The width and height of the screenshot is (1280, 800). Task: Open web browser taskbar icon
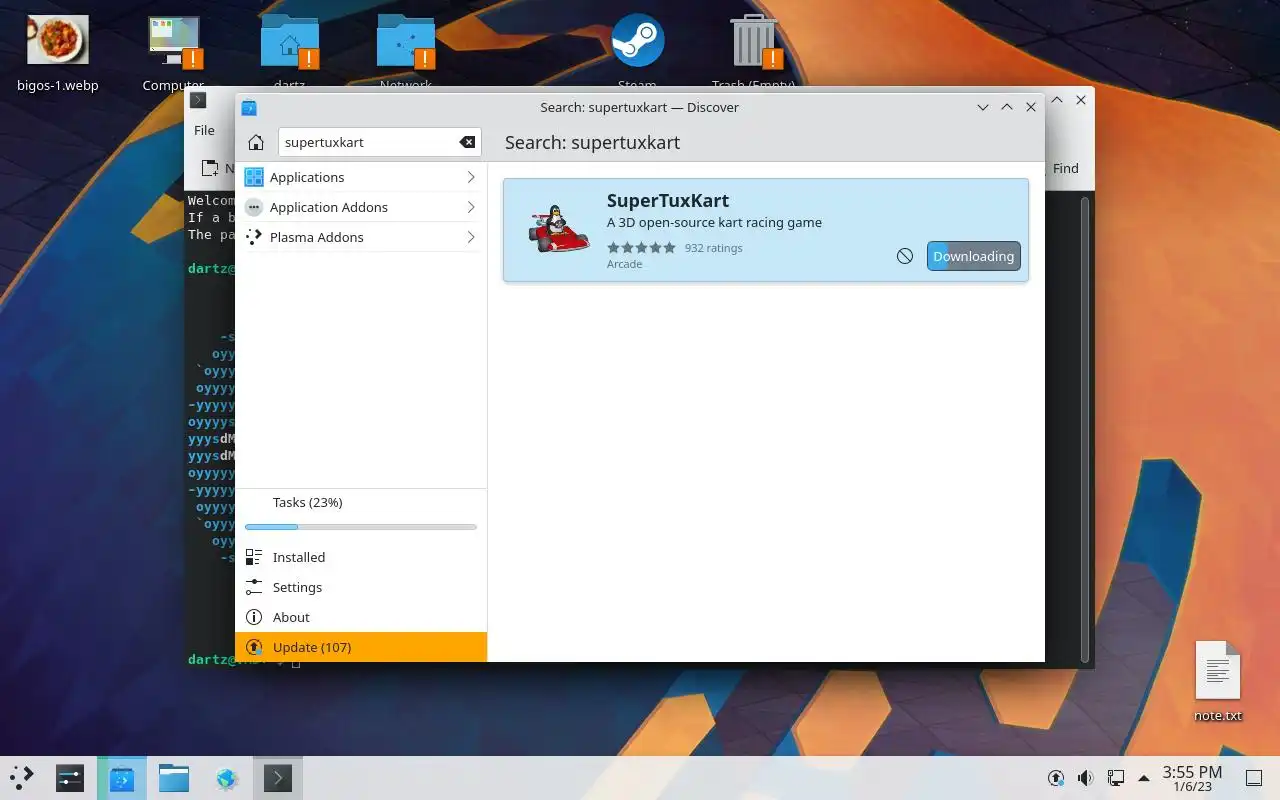click(226, 777)
